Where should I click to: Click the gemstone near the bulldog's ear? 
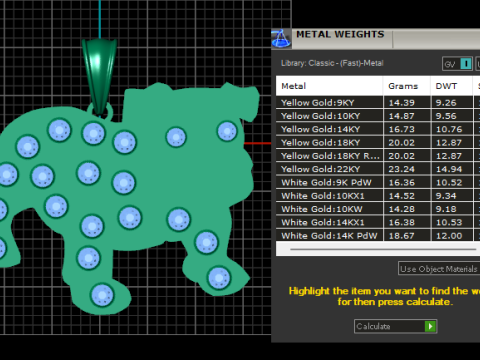click(227, 131)
